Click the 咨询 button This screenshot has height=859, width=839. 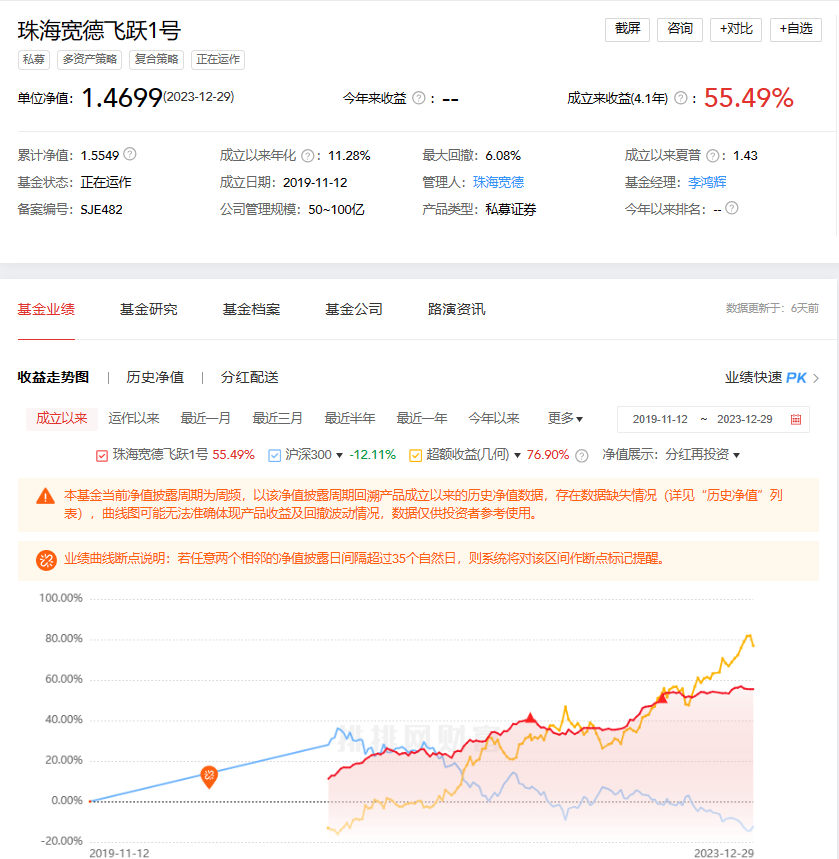coord(680,29)
